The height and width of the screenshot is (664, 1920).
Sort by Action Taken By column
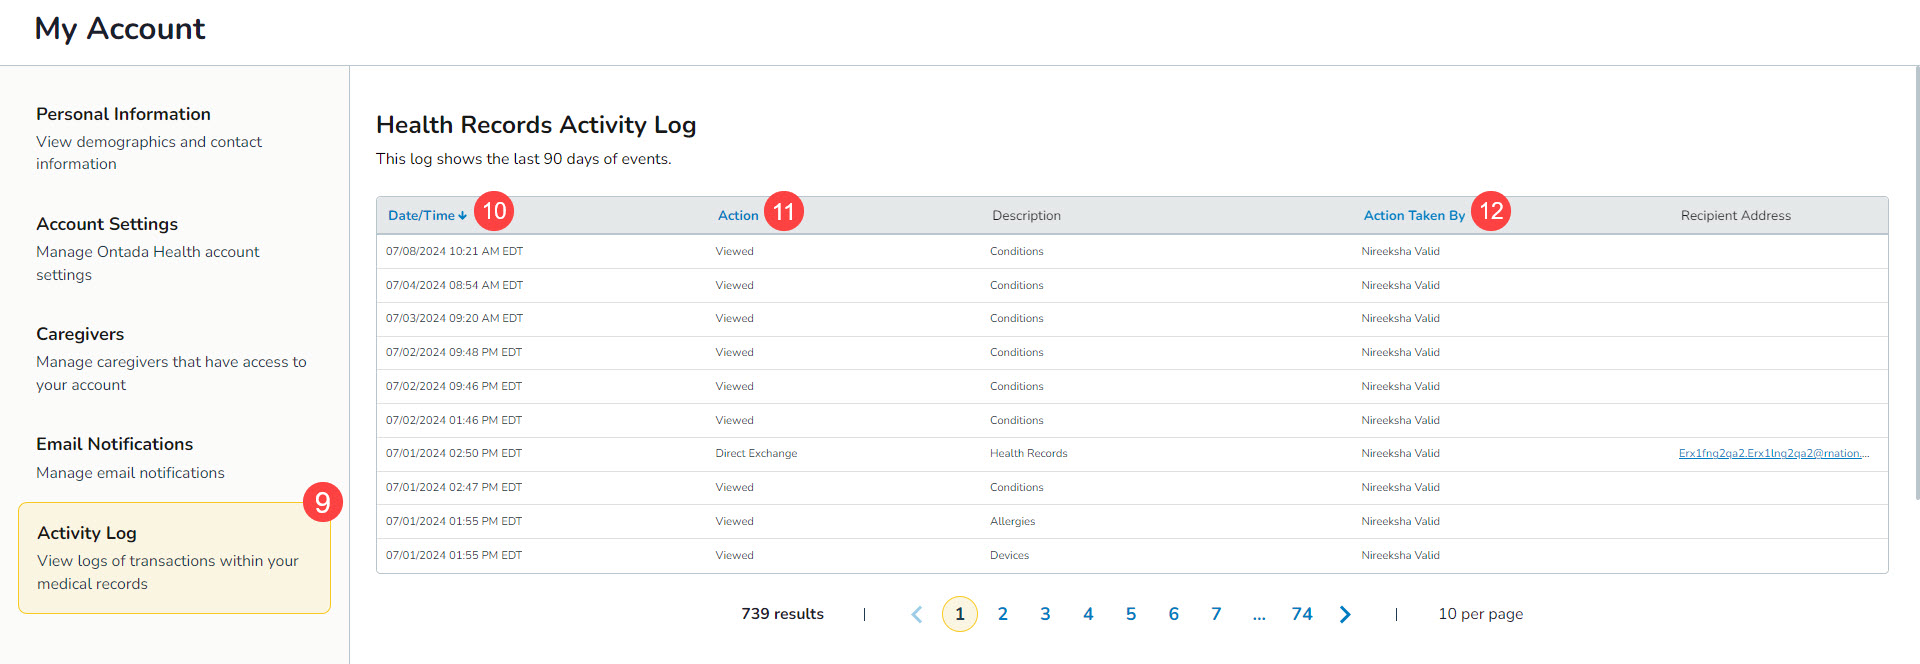tap(1413, 216)
